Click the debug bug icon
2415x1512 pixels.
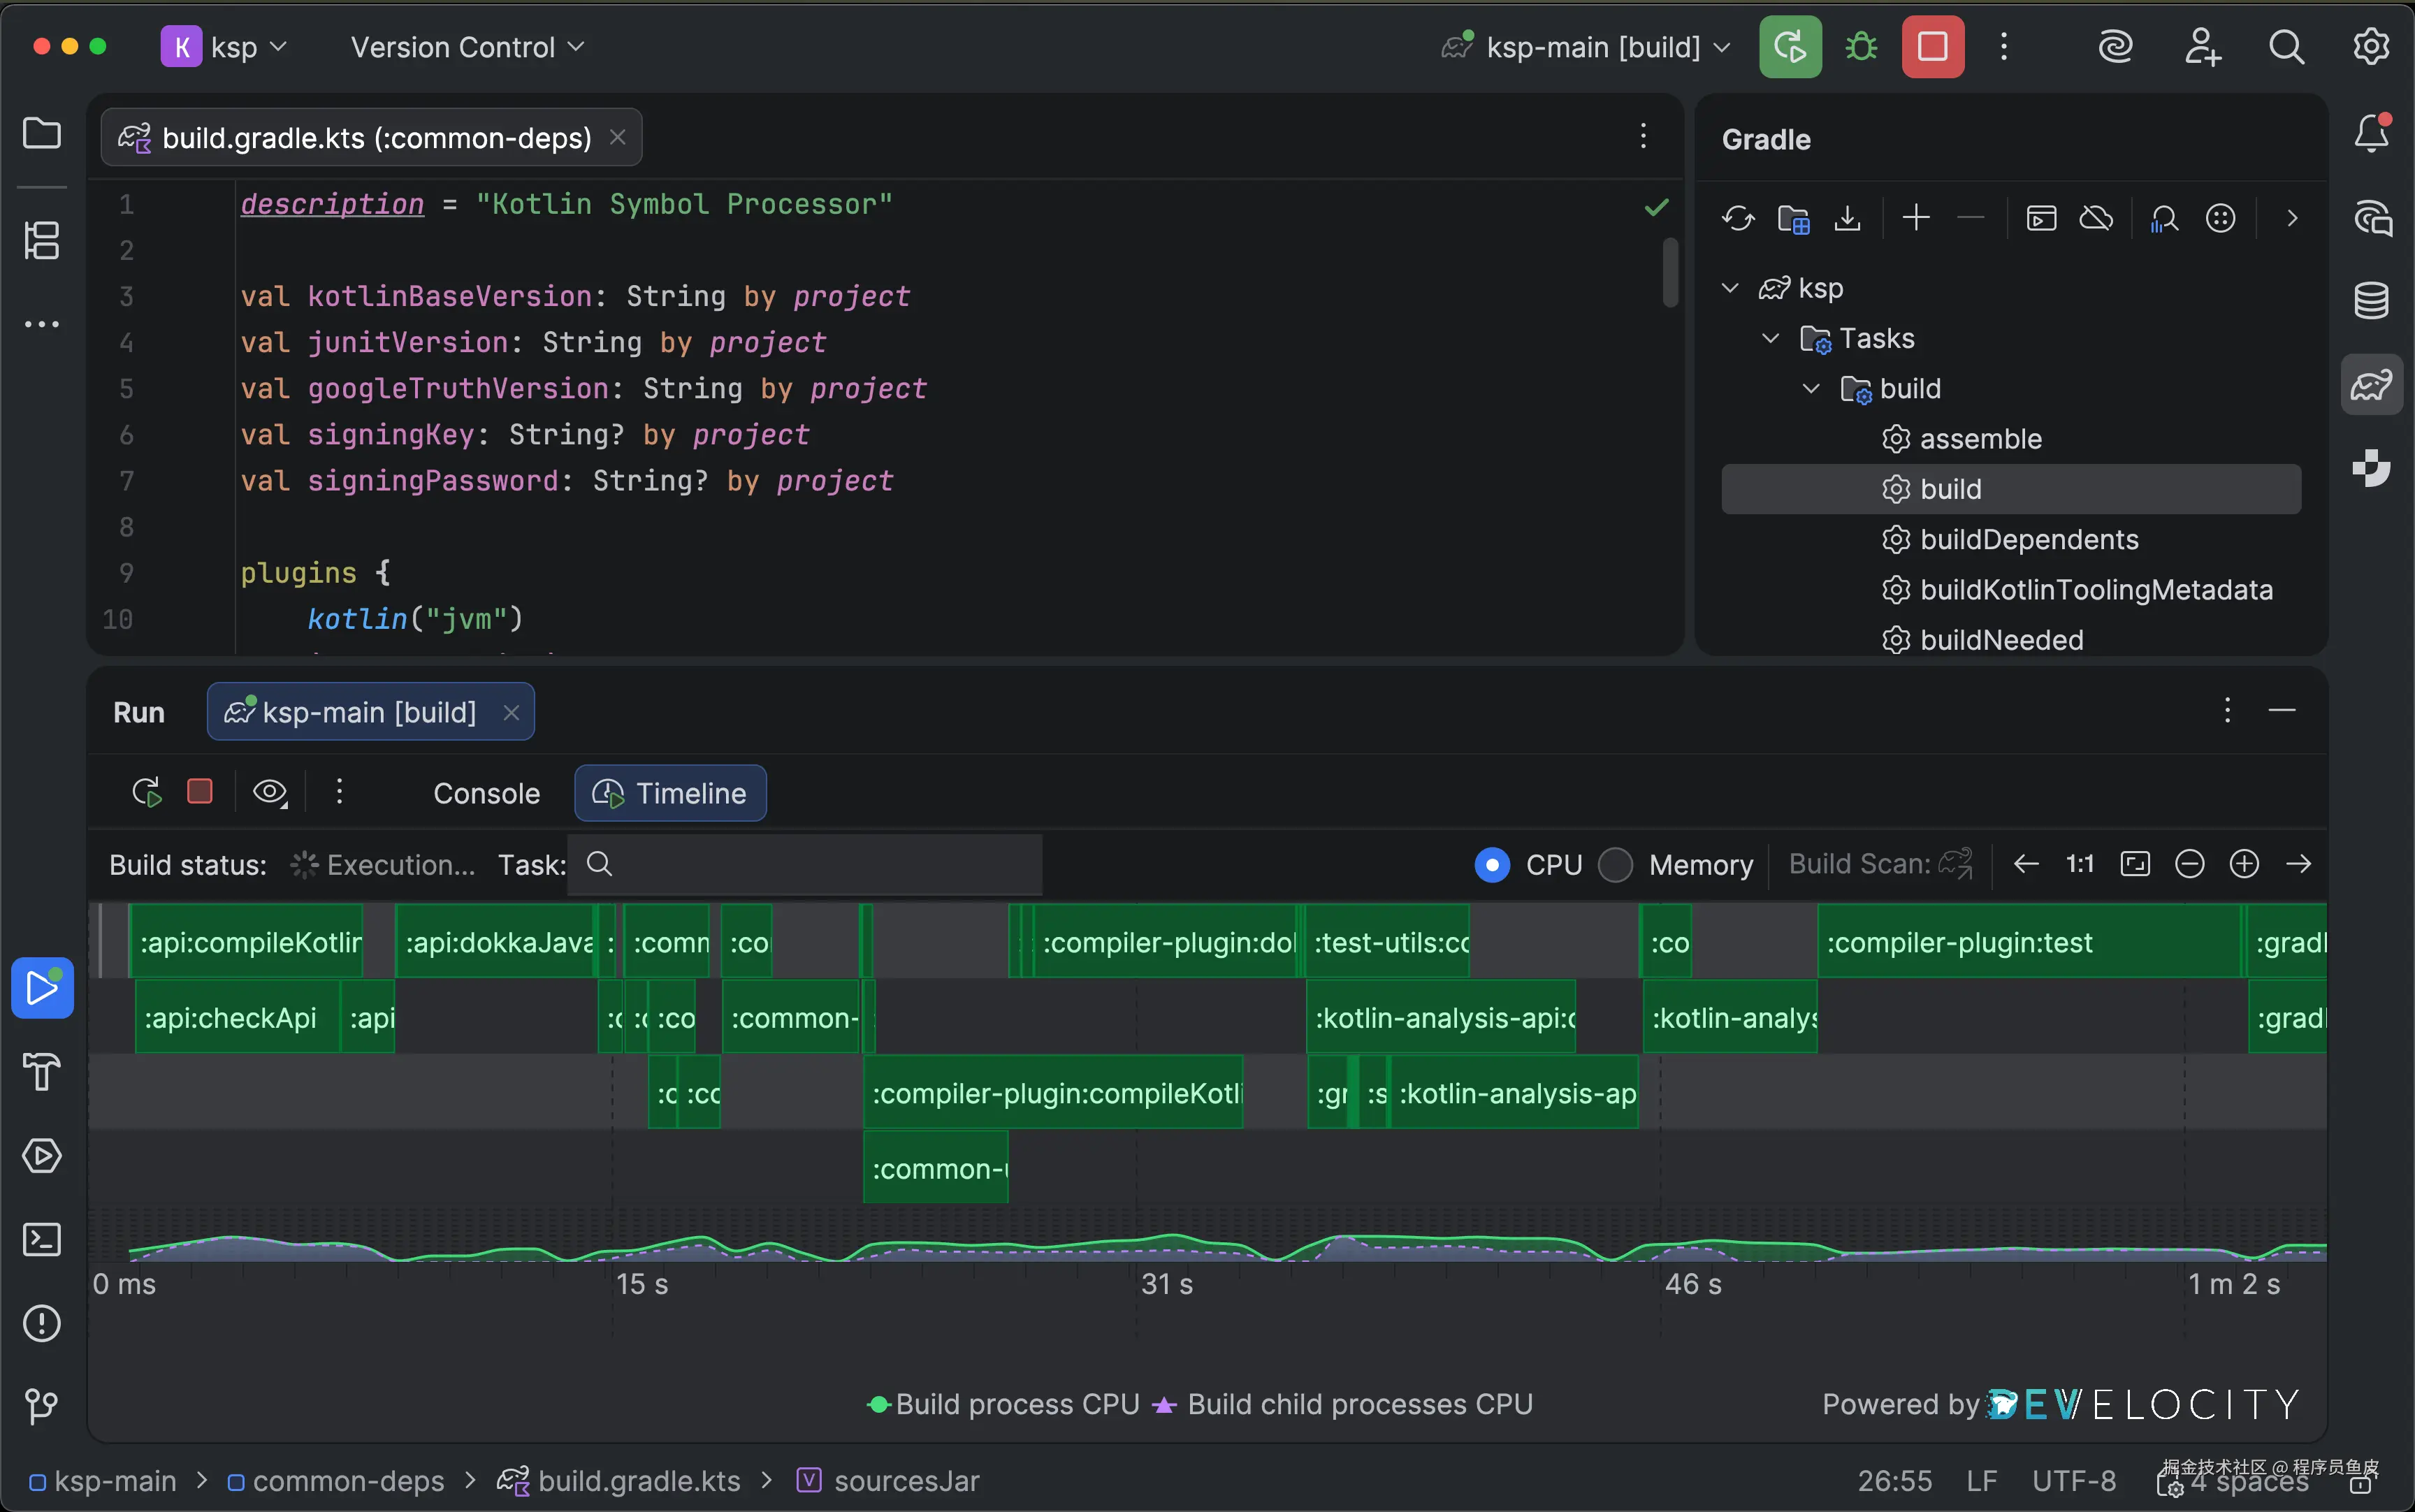[1861, 47]
